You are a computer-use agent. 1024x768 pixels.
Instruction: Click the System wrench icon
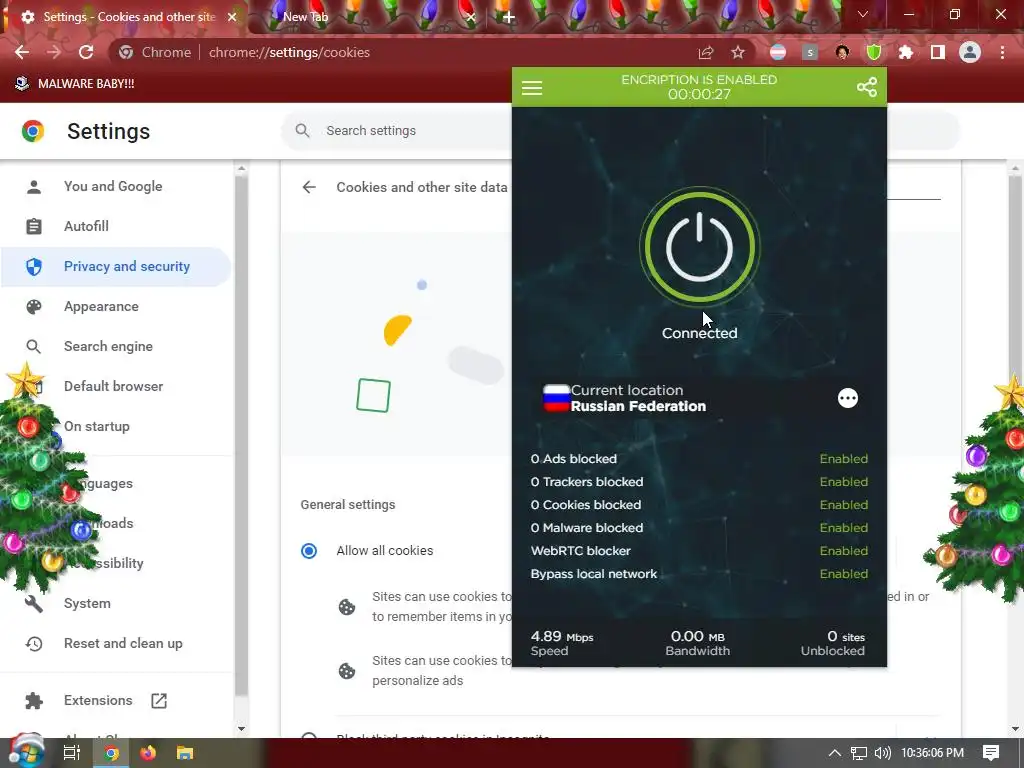pos(34,603)
